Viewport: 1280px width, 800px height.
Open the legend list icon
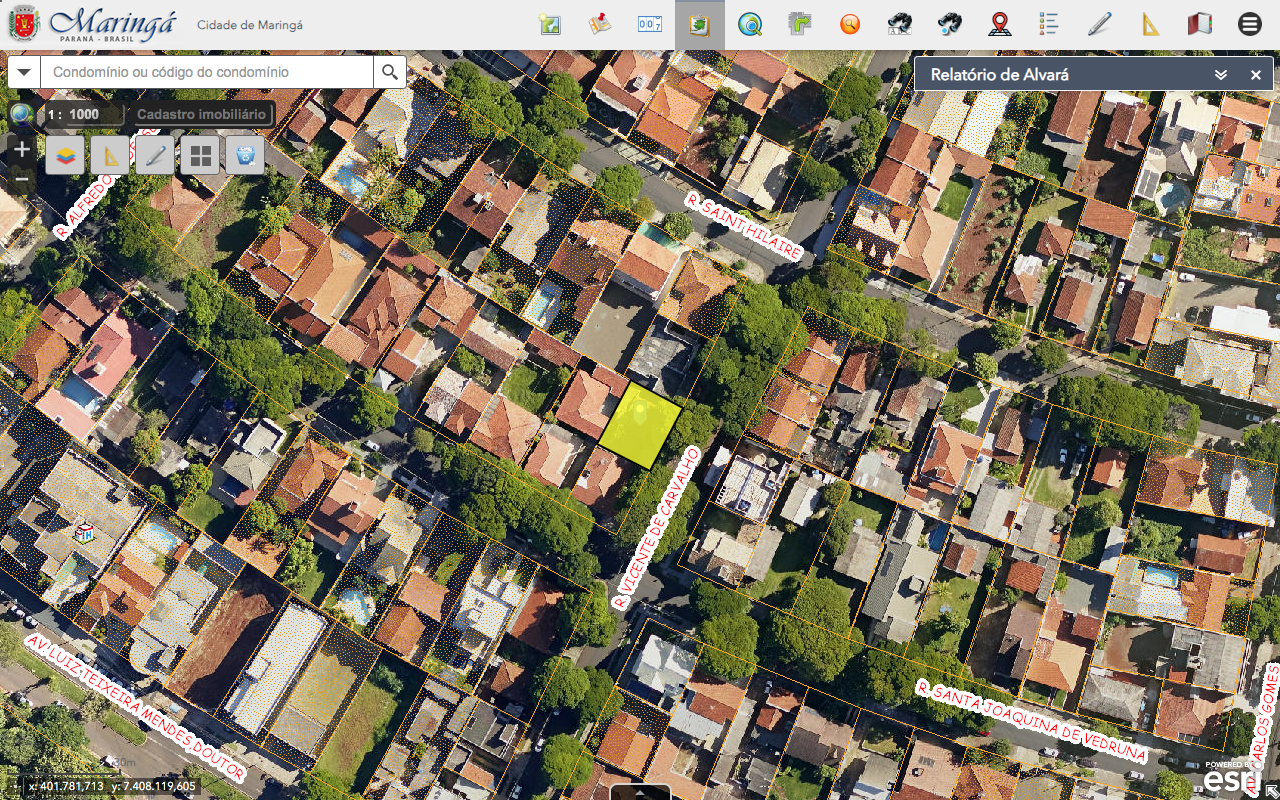coord(1050,24)
